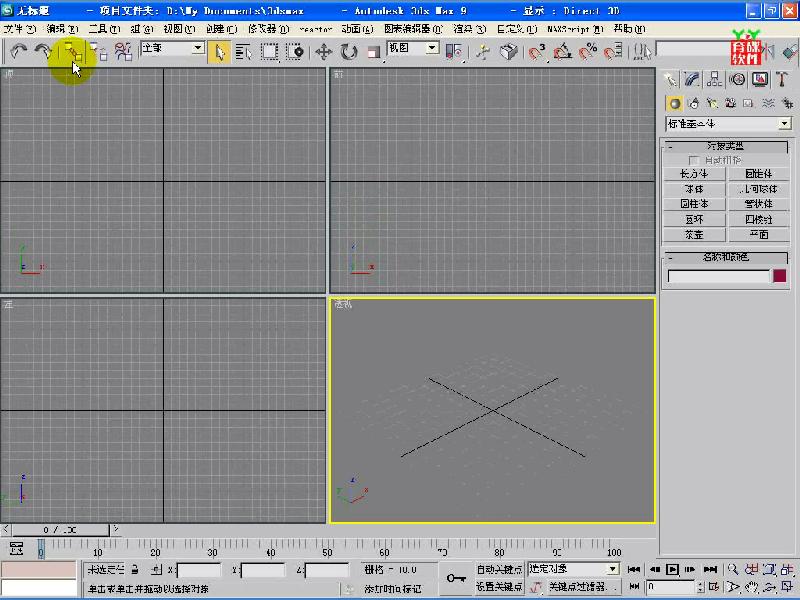Tick the AutoGrid checkbox under 对象类型
The height and width of the screenshot is (600, 800).
coord(694,160)
